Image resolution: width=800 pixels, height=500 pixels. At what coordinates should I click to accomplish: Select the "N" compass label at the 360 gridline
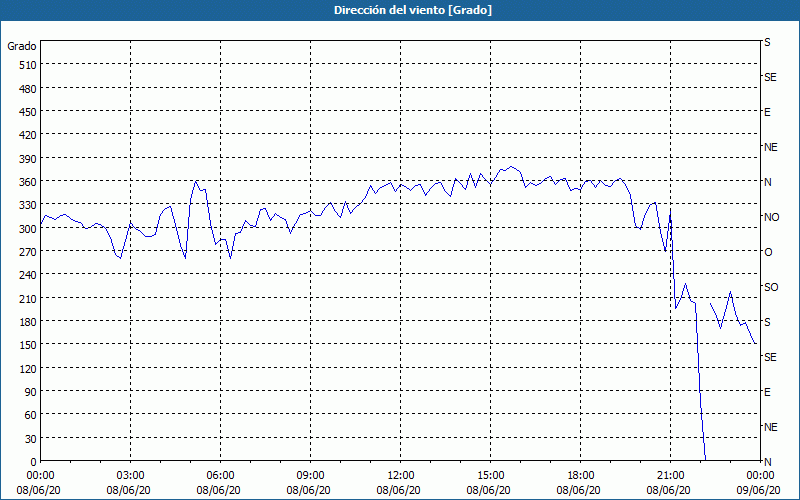[767, 182]
